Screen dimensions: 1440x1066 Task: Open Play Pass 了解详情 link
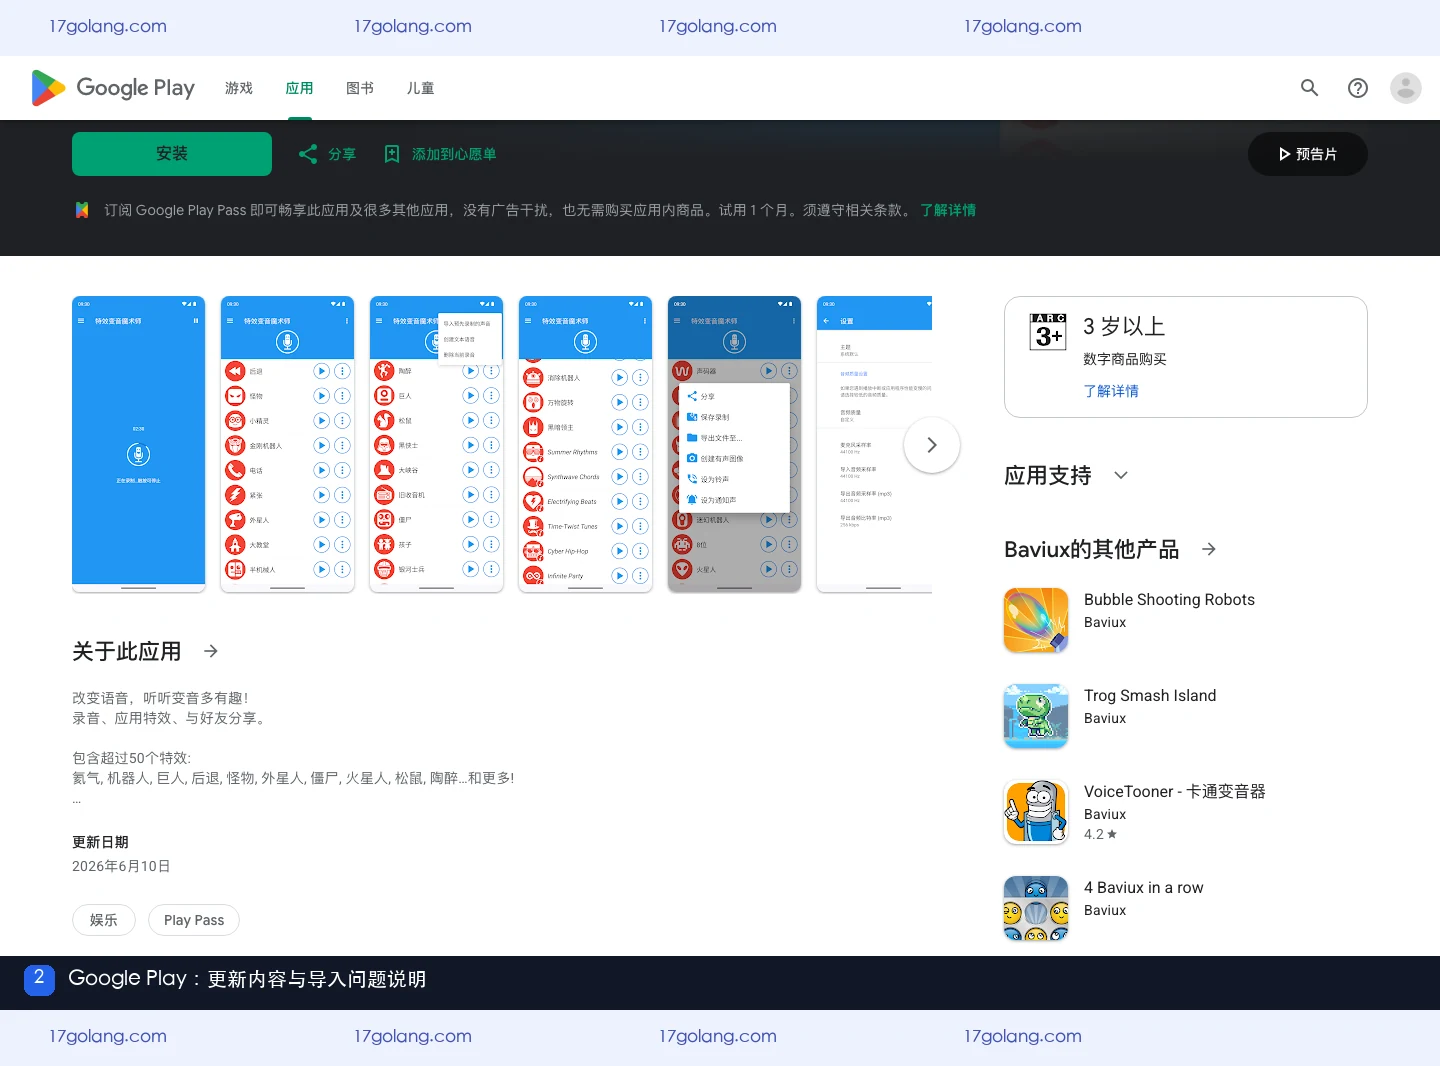coord(948,210)
